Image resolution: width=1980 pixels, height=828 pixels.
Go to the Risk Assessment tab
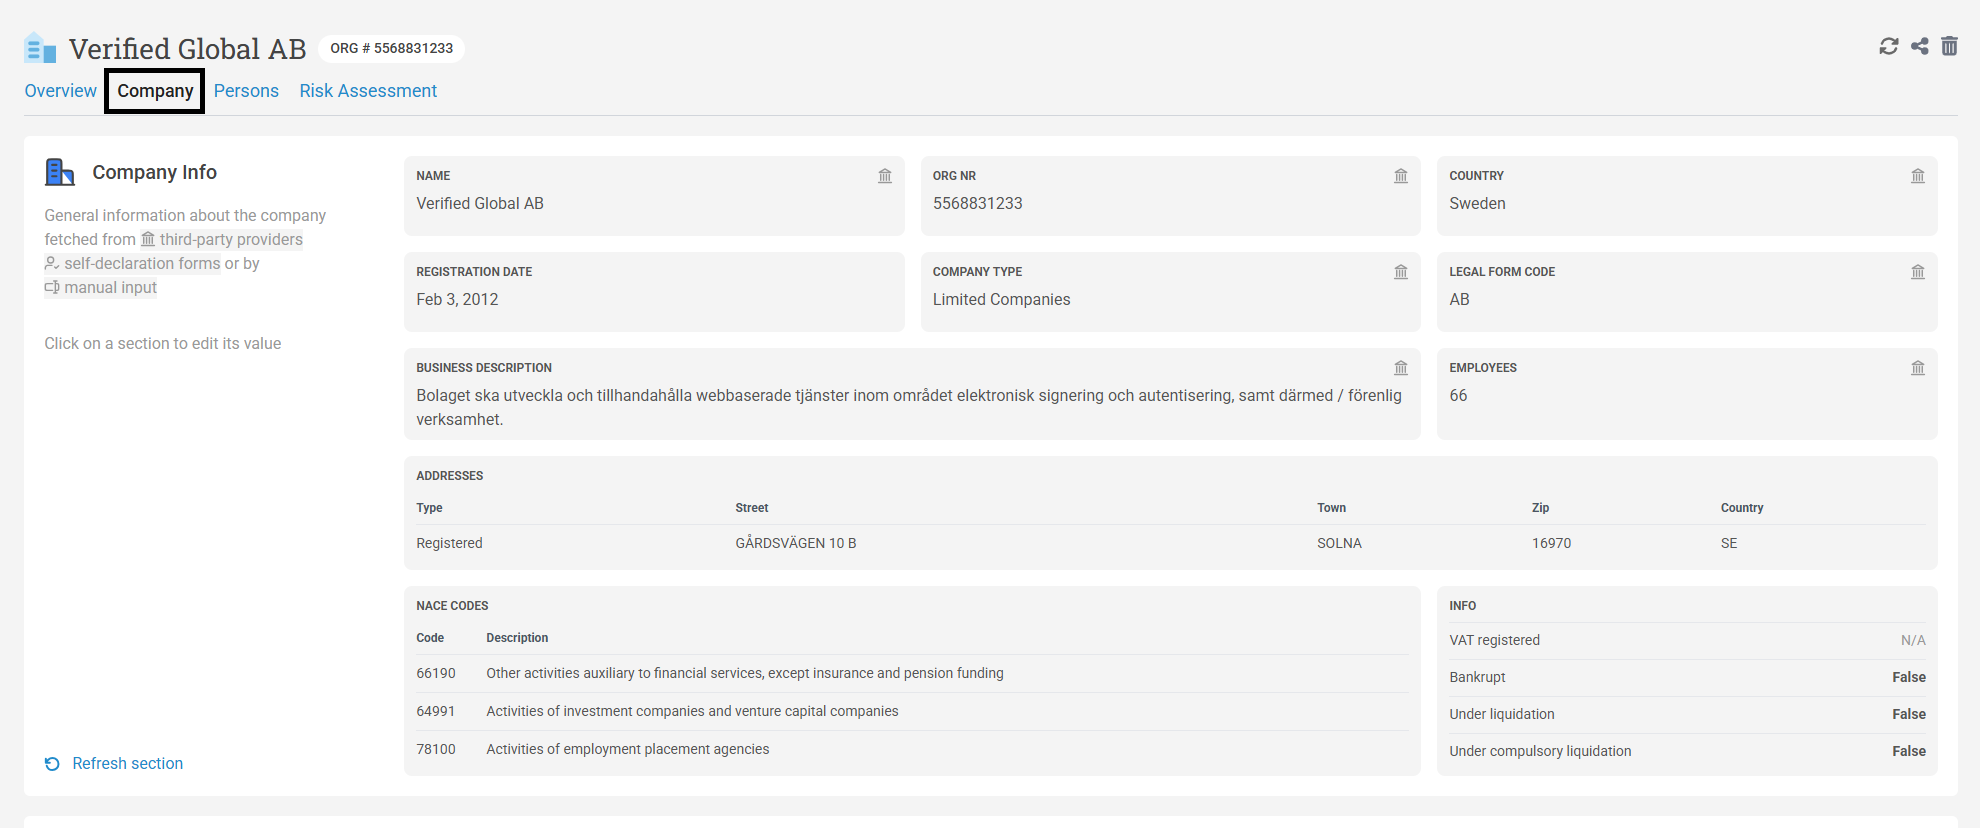click(x=368, y=91)
